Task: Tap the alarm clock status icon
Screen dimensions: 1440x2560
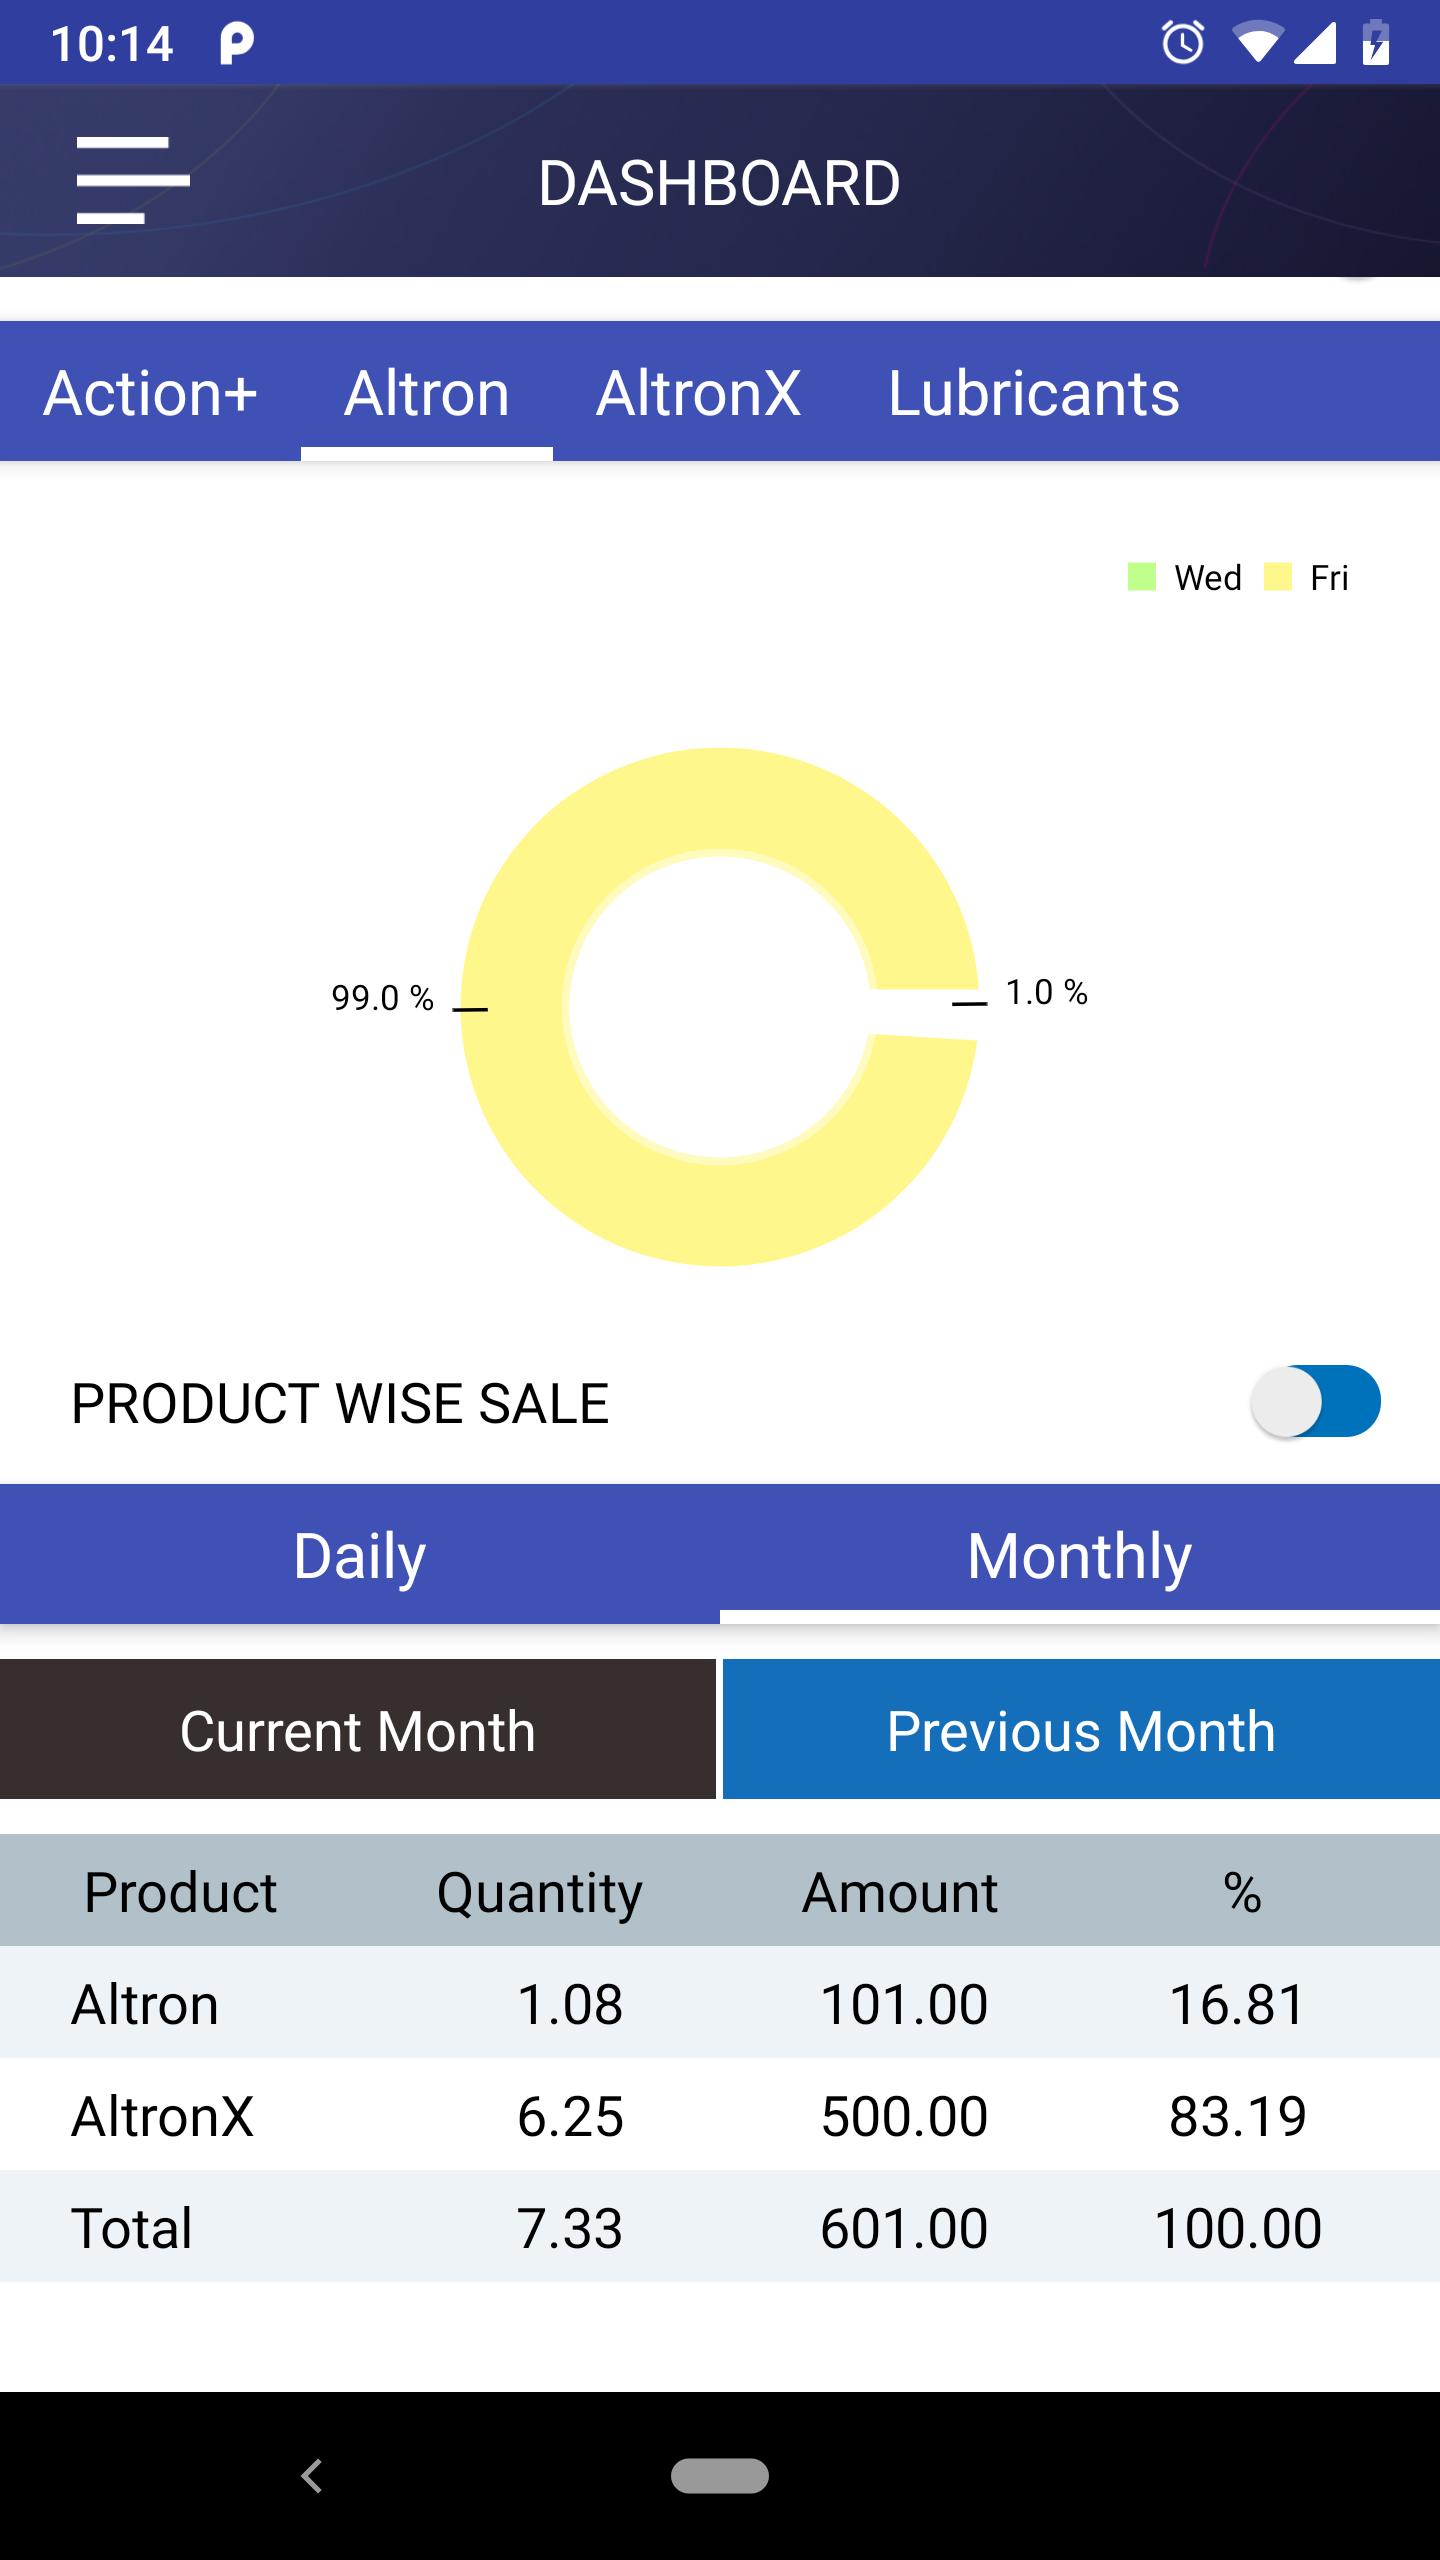Action: (x=1183, y=43)
